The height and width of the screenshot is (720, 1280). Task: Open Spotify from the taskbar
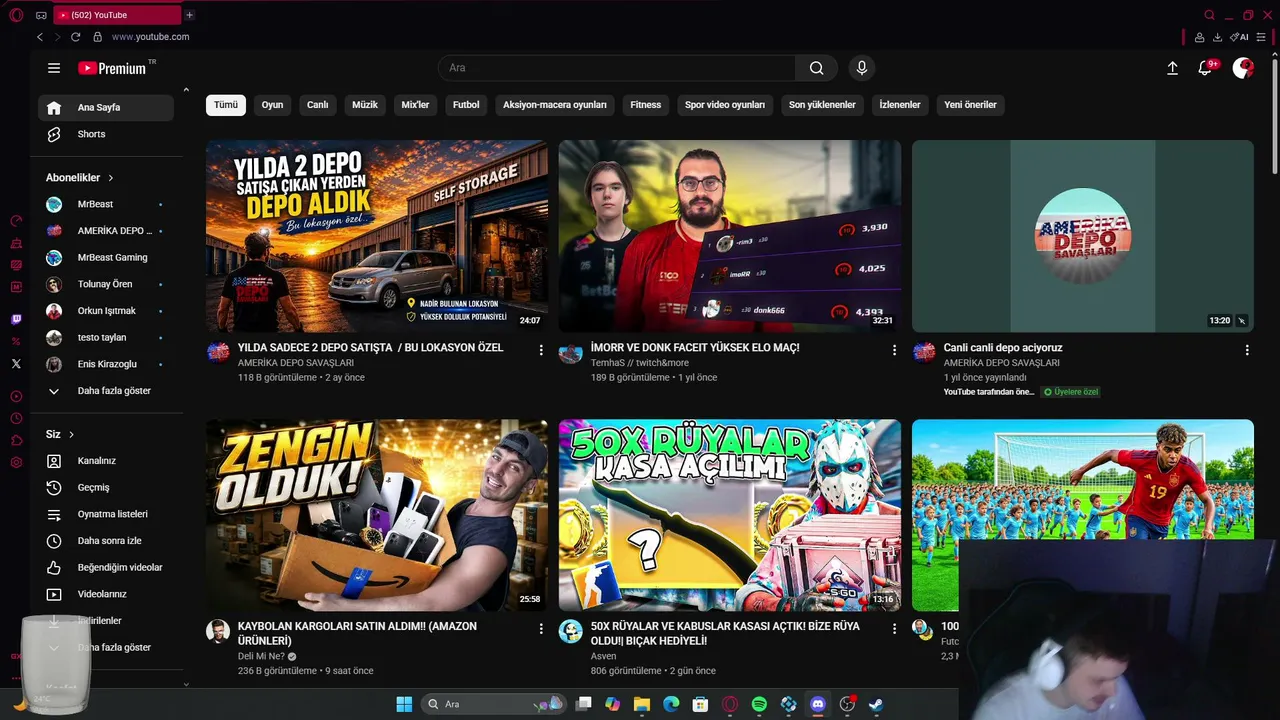click(x=759, y=704)
